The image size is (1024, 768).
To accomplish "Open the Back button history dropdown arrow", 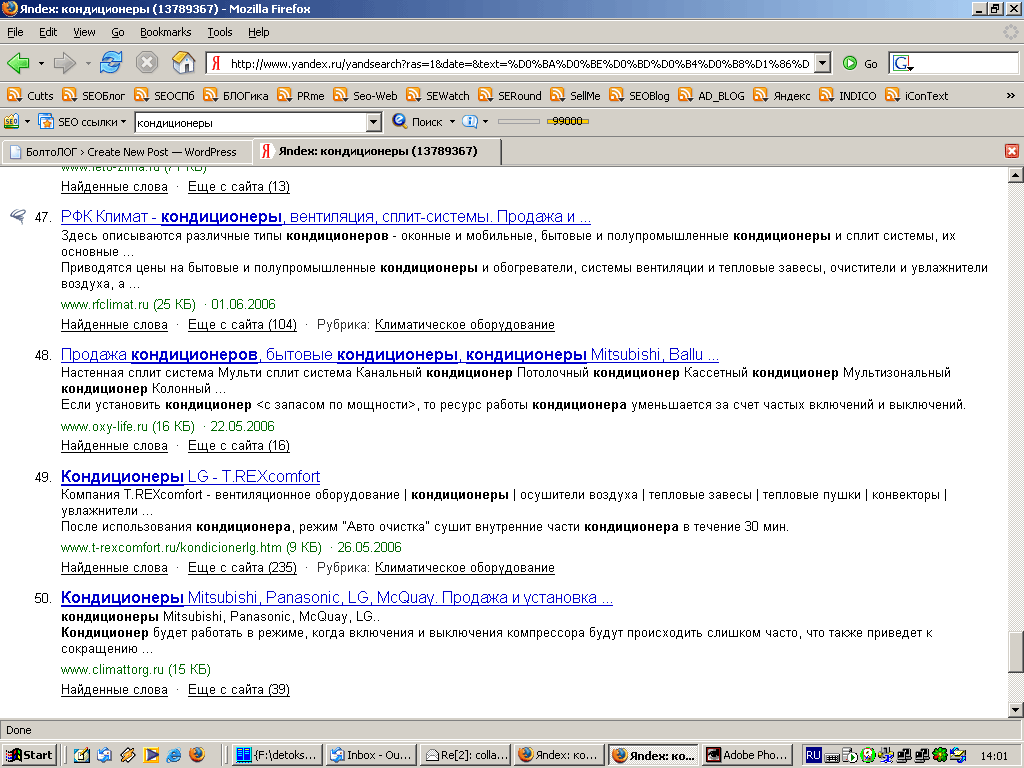I will [x=40, y=63].
